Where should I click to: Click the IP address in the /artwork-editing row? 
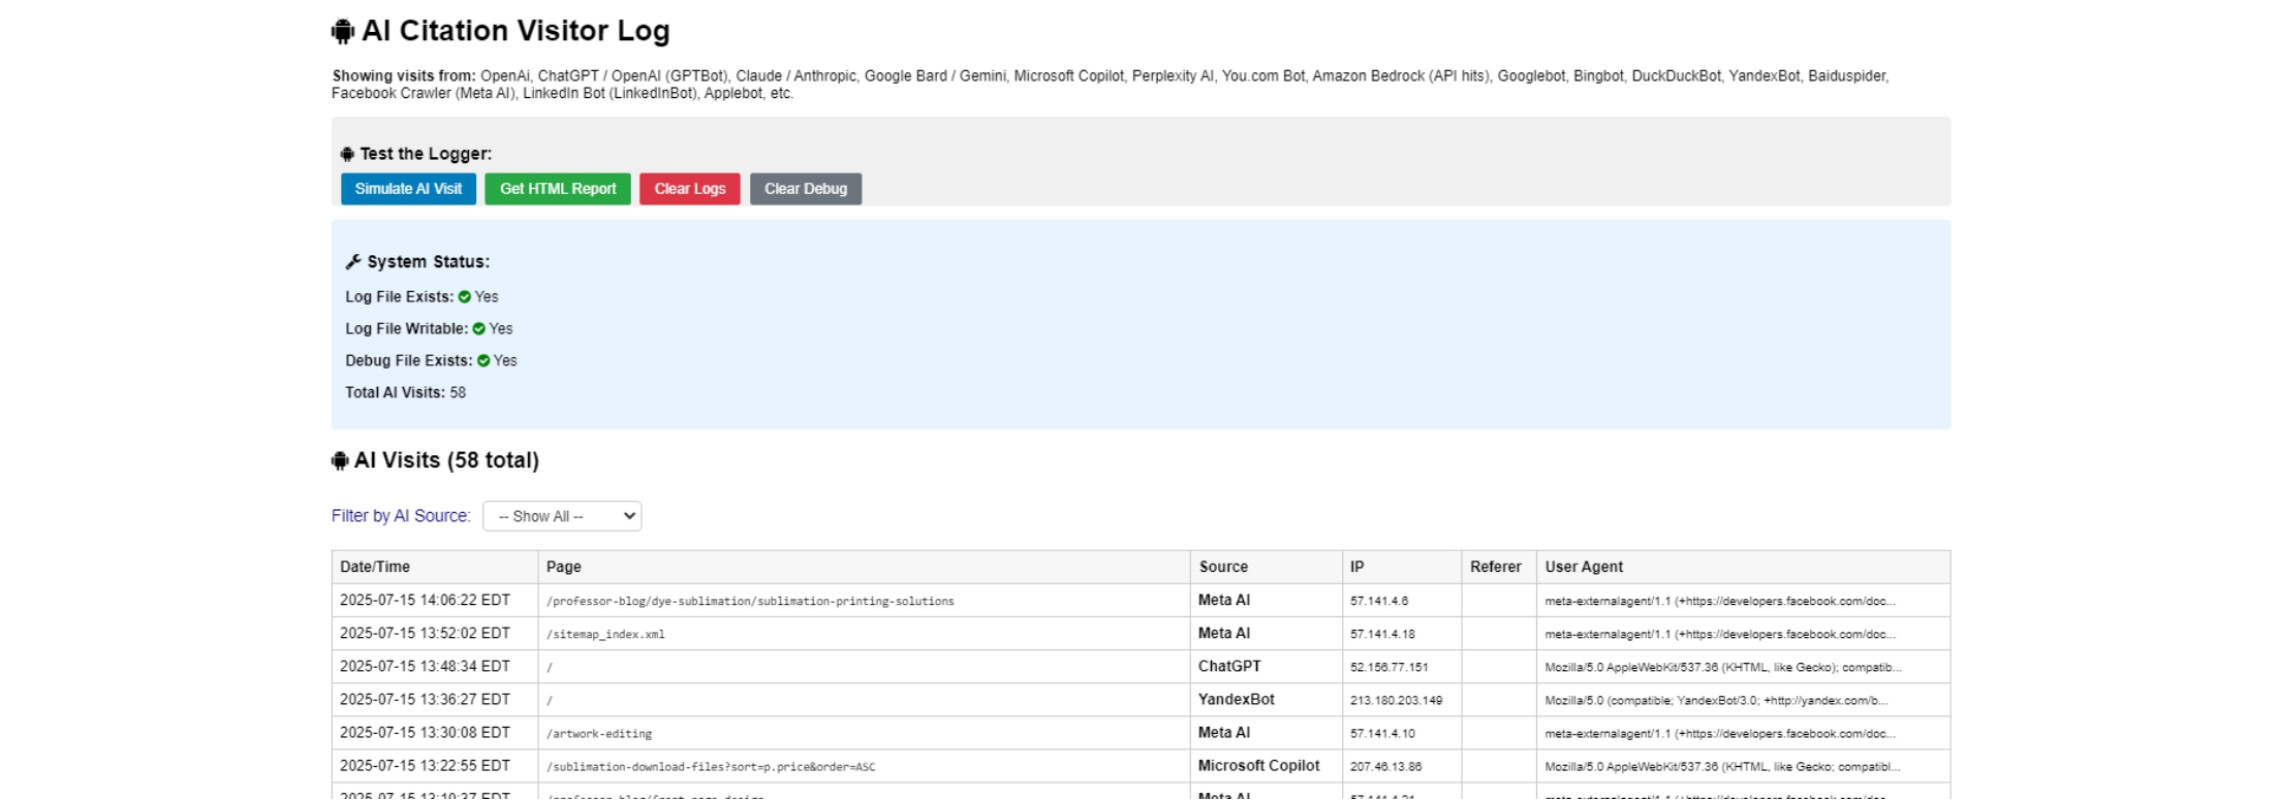coord(1382,734)
